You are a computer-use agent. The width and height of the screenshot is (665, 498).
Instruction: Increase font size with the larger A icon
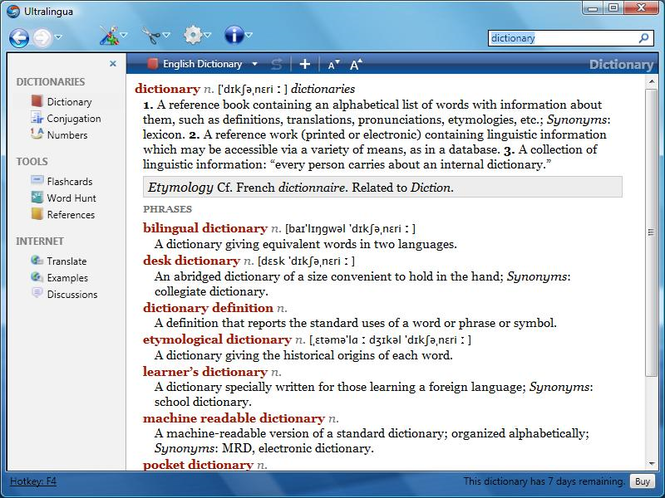pyautogui.click(x=356, y=64)
